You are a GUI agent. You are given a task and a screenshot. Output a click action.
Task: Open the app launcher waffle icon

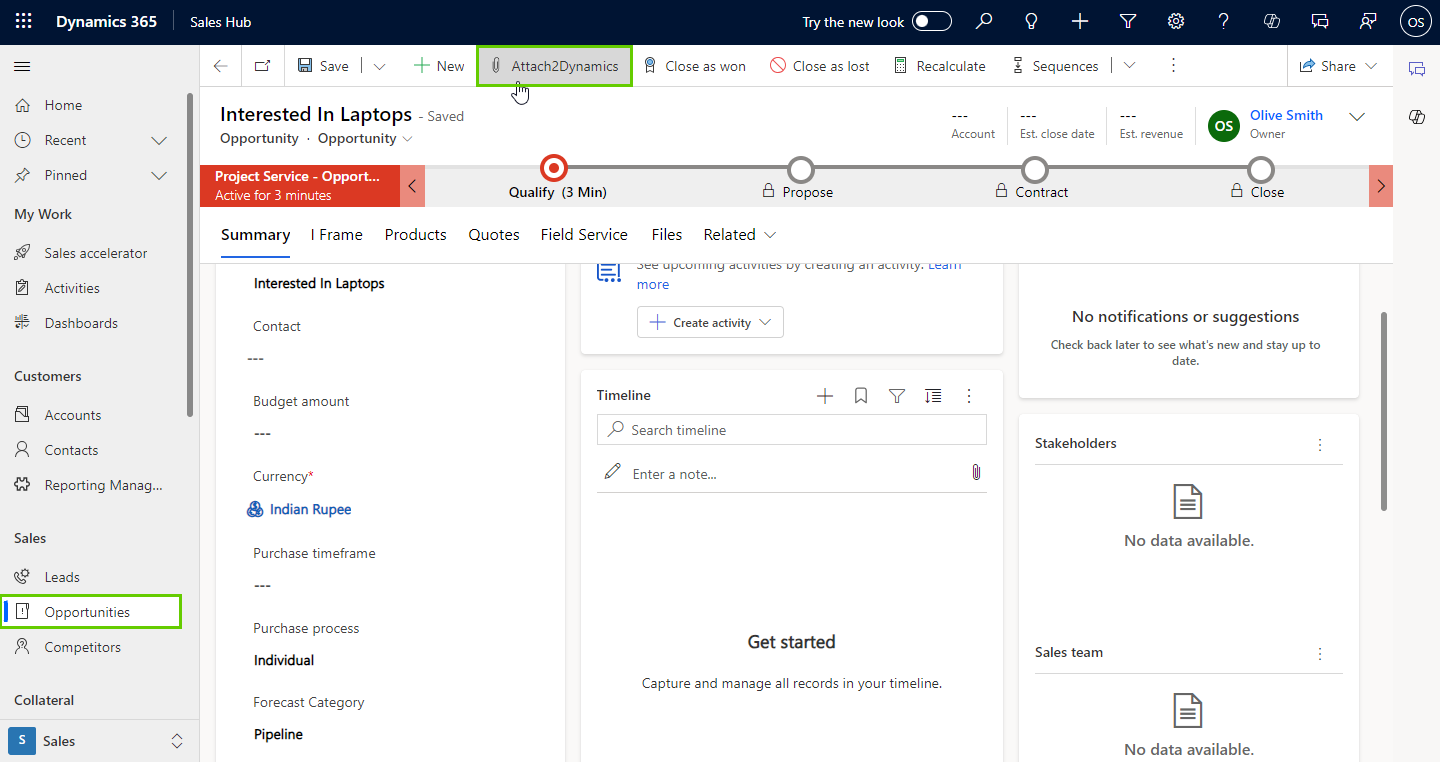[x=24, y=22]
